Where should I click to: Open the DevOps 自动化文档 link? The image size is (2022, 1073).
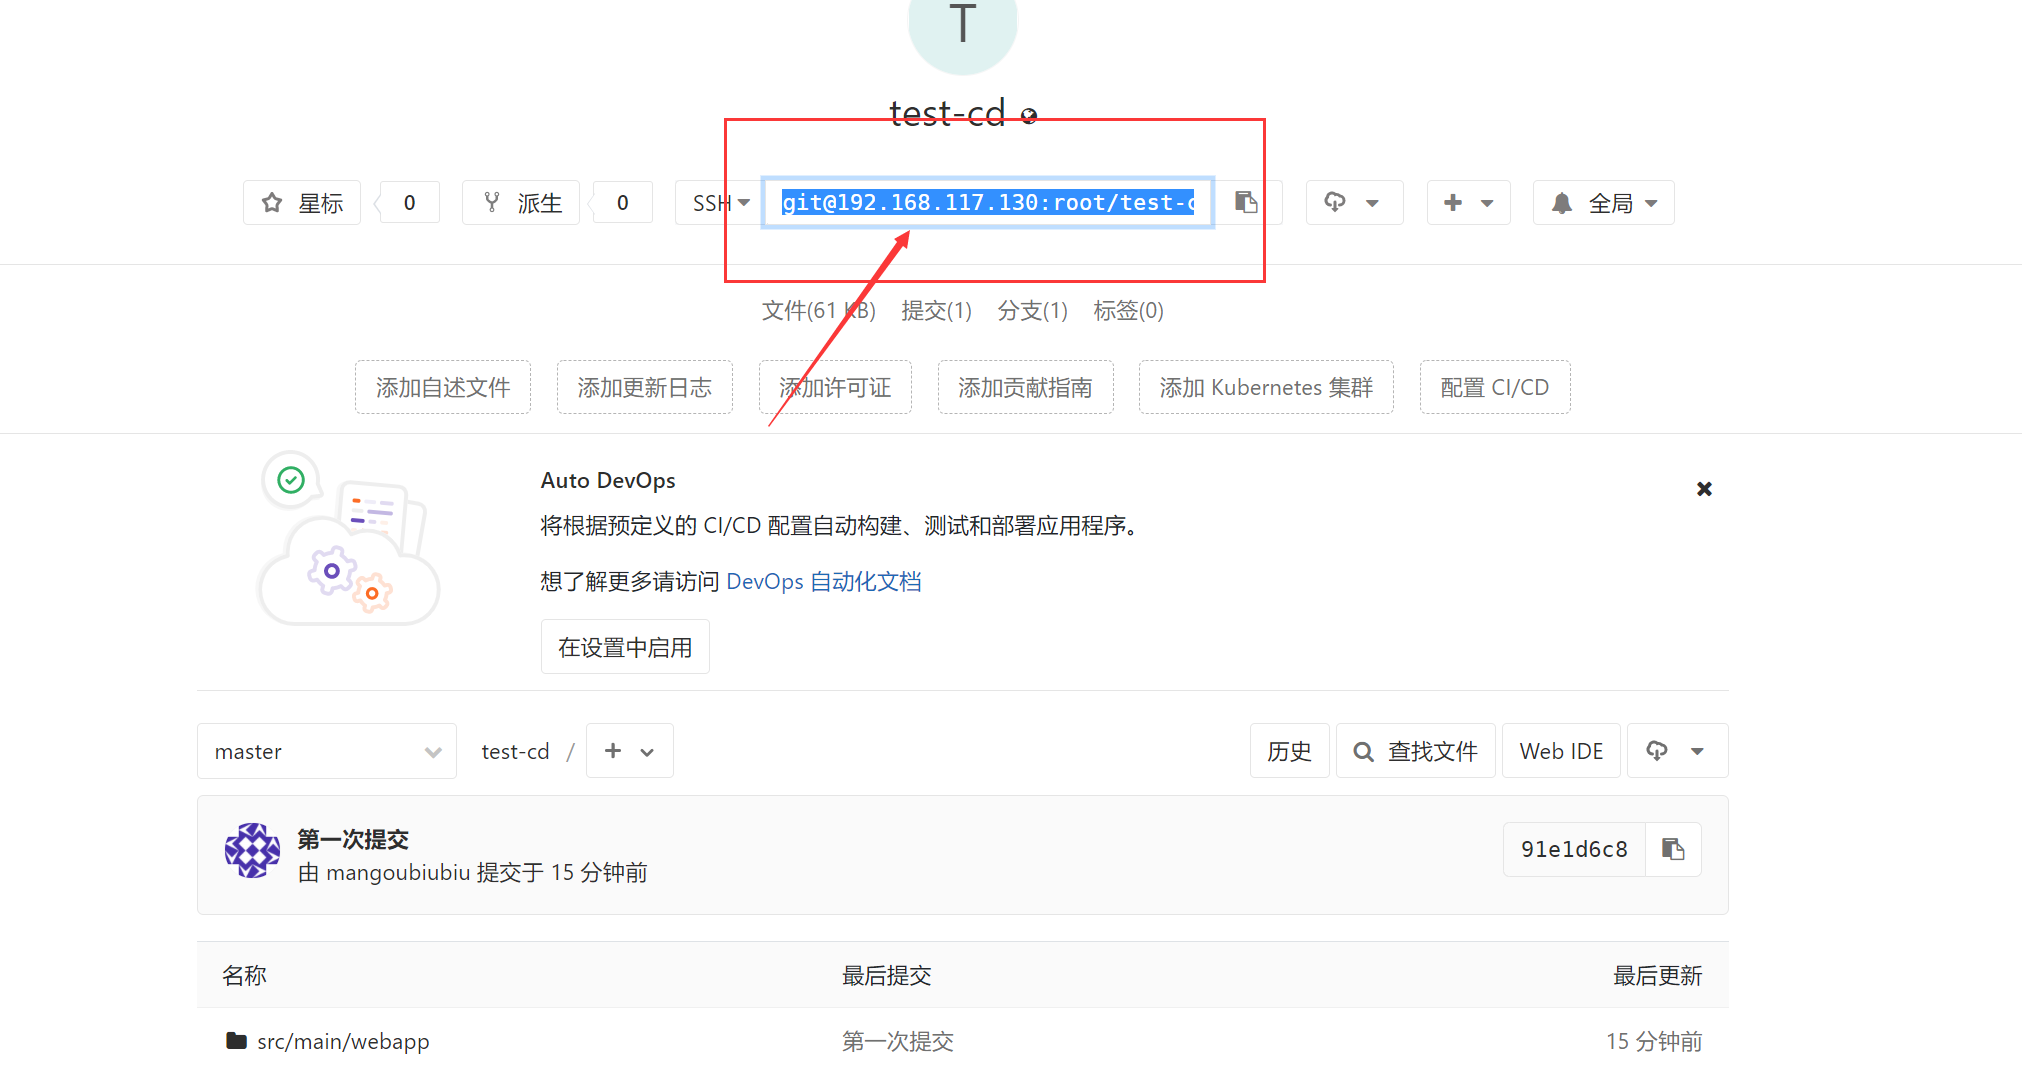[x=824, y=582]
